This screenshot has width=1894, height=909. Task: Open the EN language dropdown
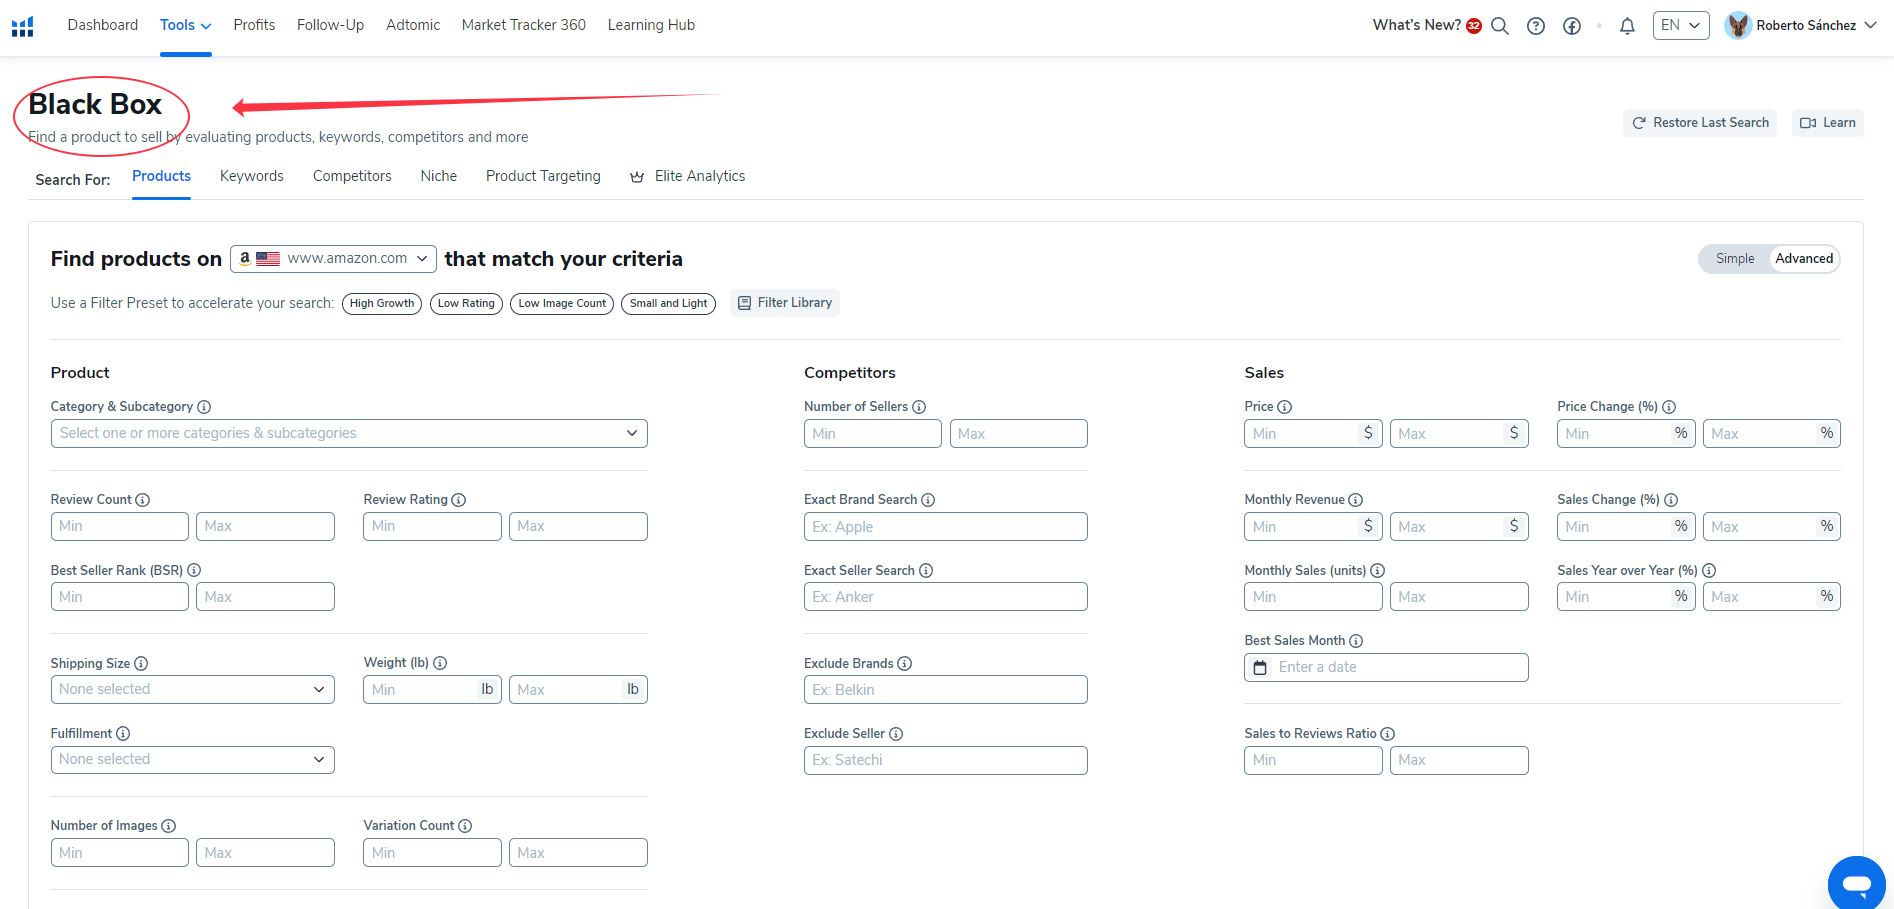(1681, 25)
